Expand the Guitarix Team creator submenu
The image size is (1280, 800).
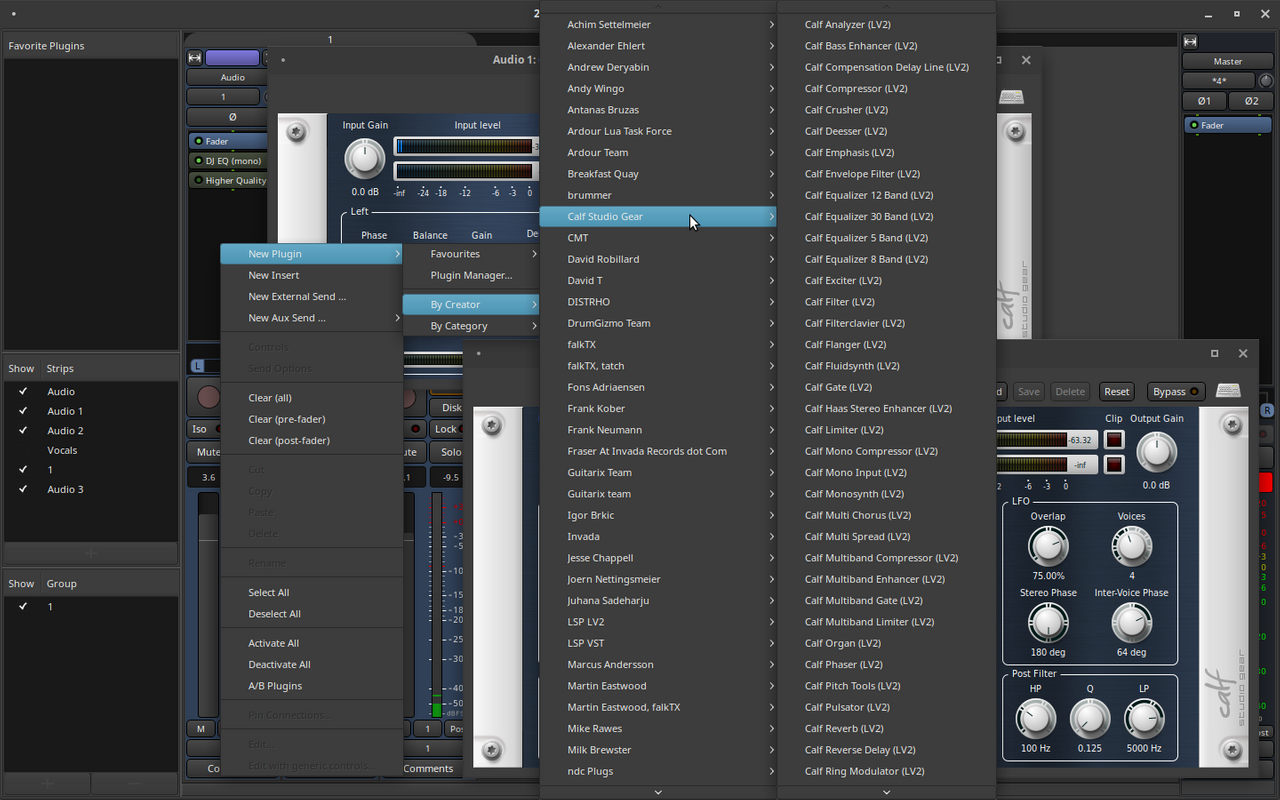pyautogui.click(x=600, y=472)
